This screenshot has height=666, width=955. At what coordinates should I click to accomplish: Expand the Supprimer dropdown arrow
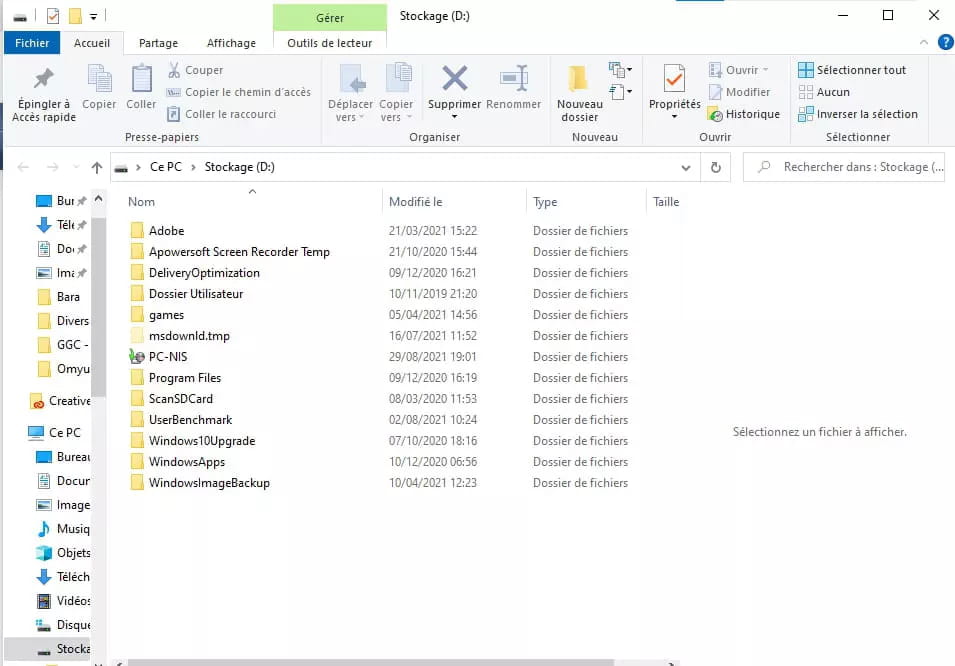[454, 117]
